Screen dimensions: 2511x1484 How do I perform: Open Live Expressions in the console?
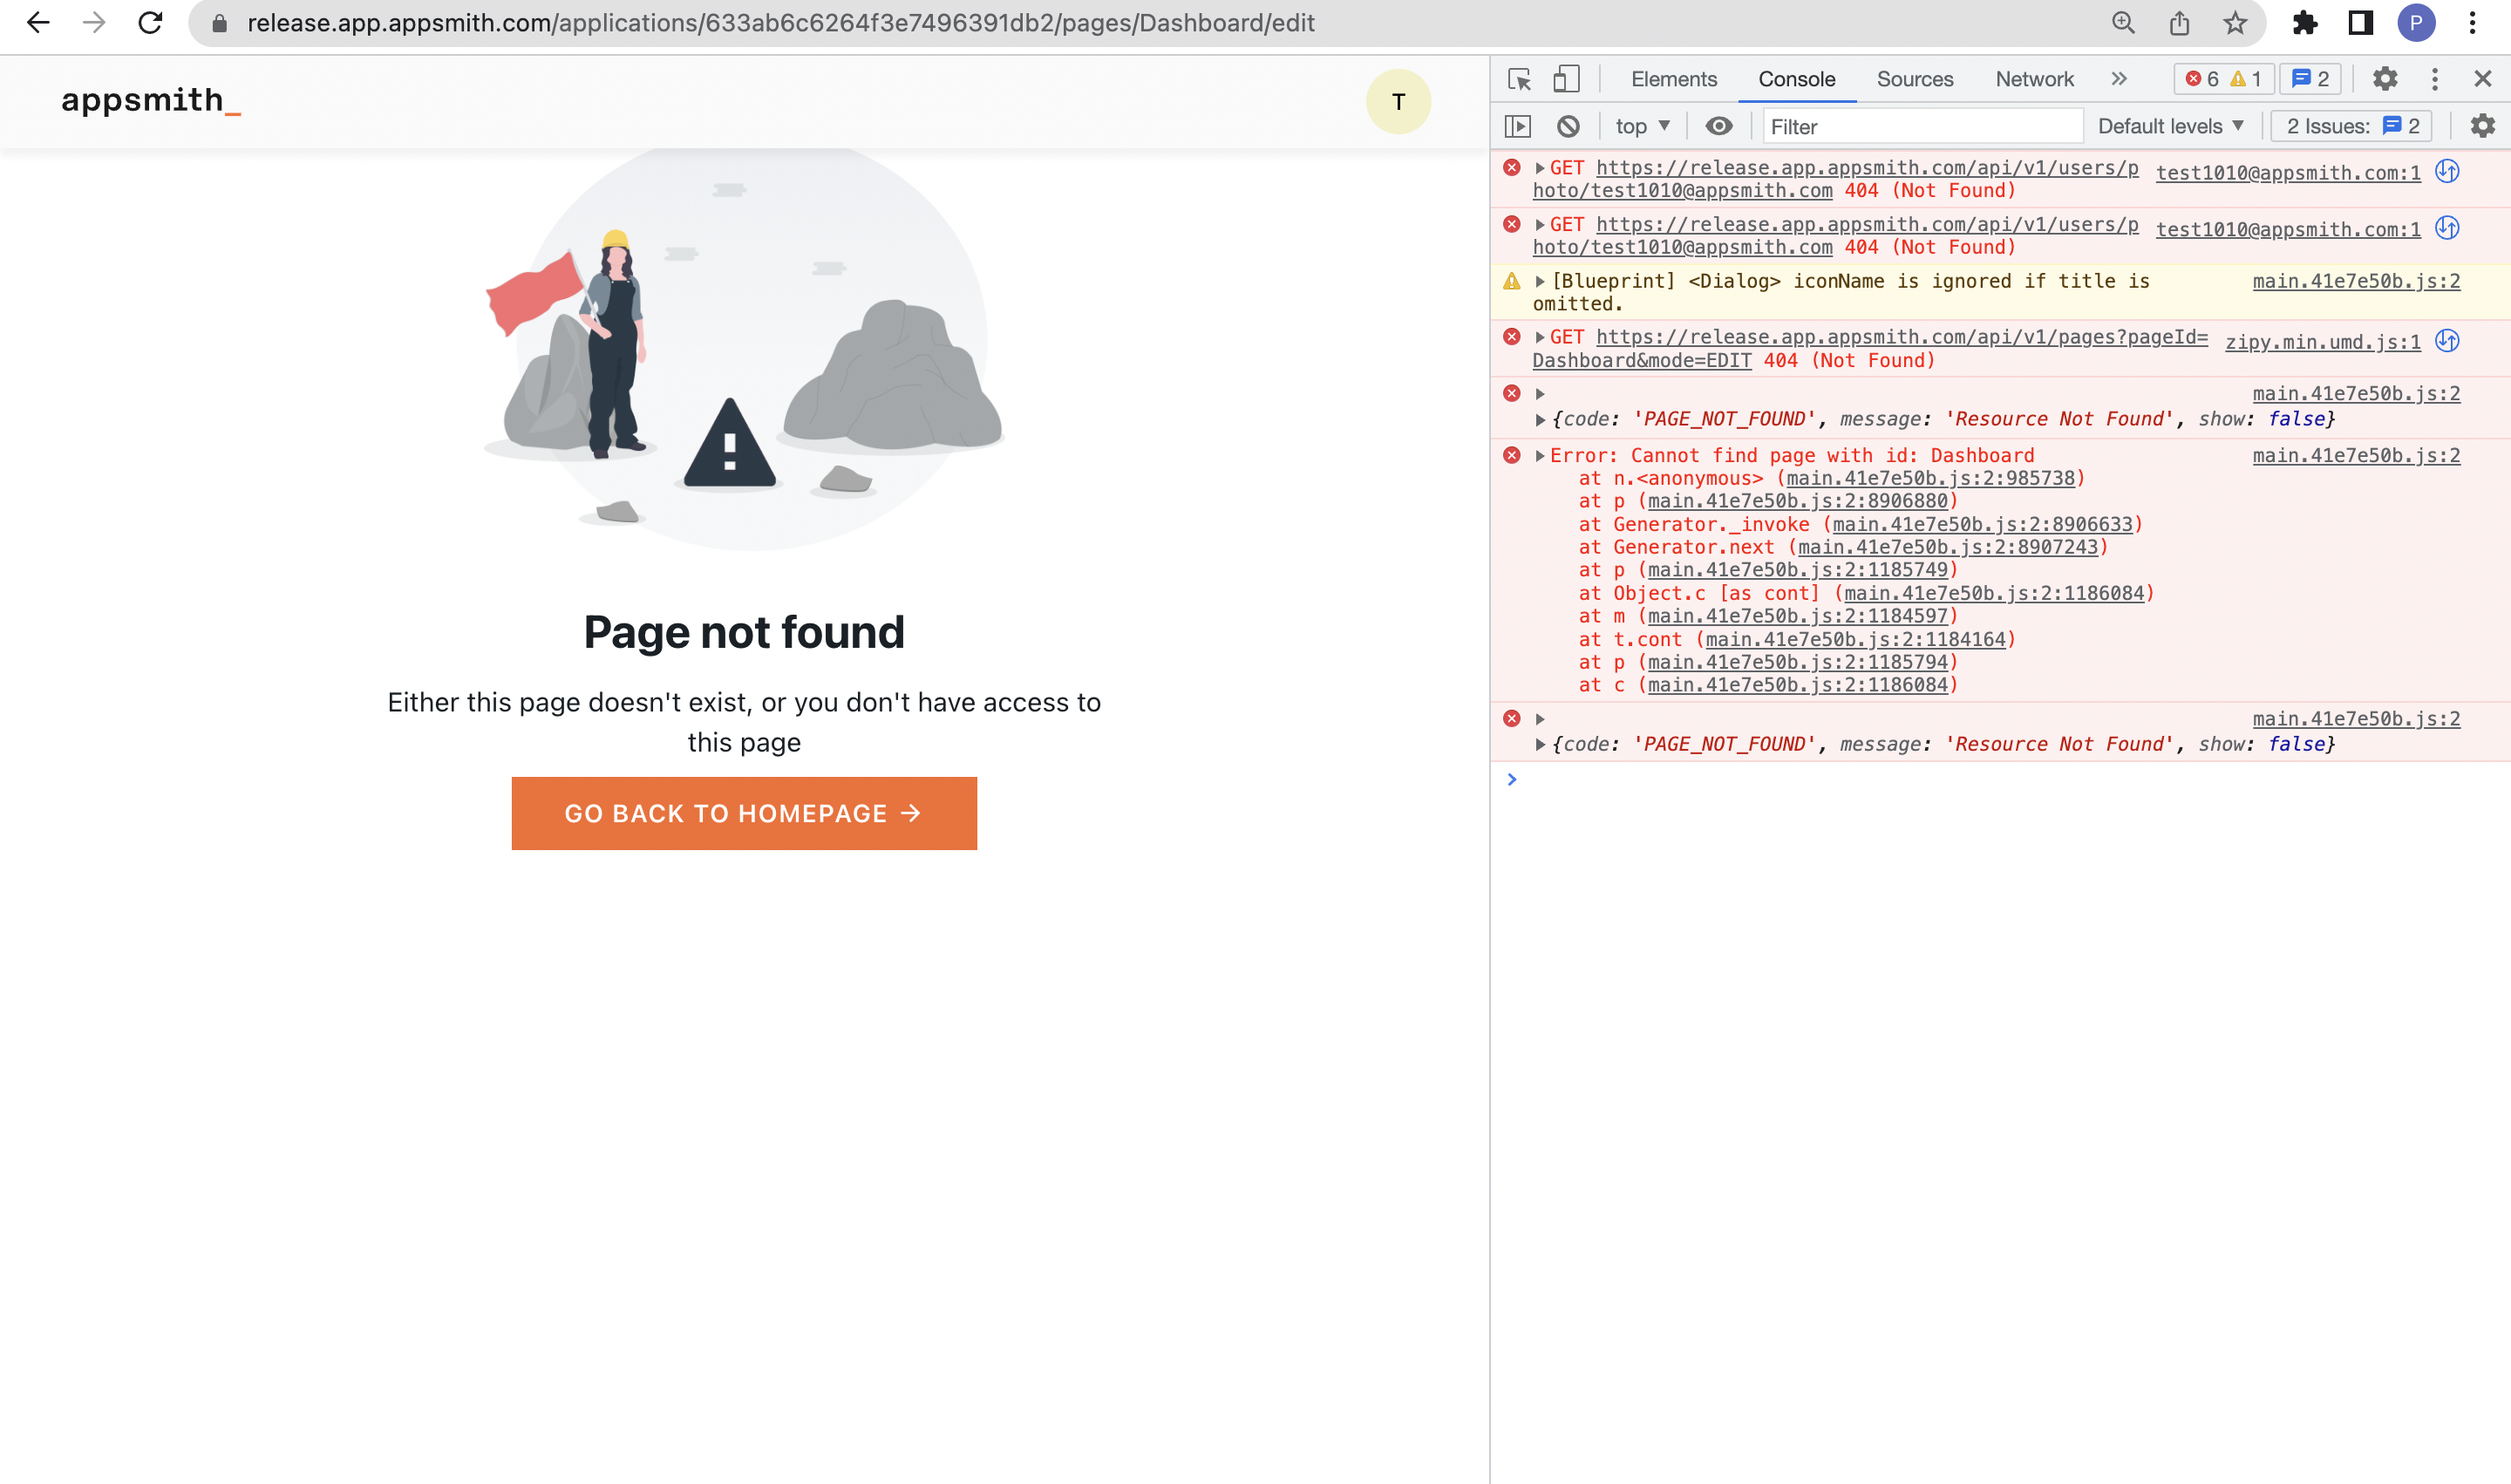tap(1720, 126)
